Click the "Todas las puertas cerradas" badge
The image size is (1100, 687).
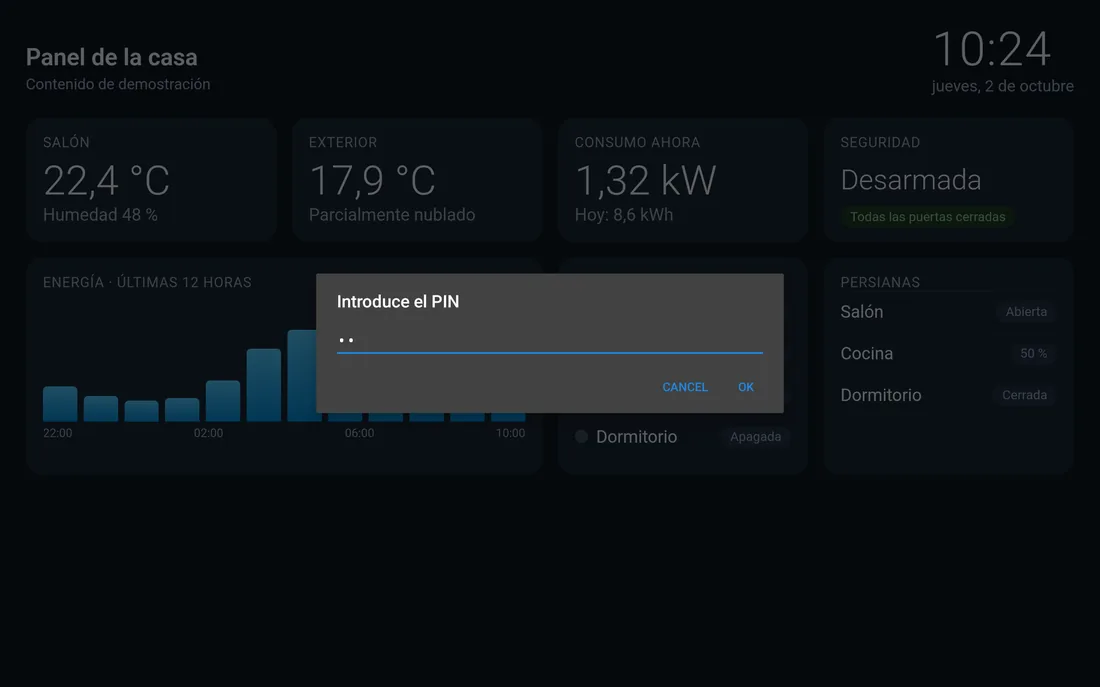(x=927, y=217)
